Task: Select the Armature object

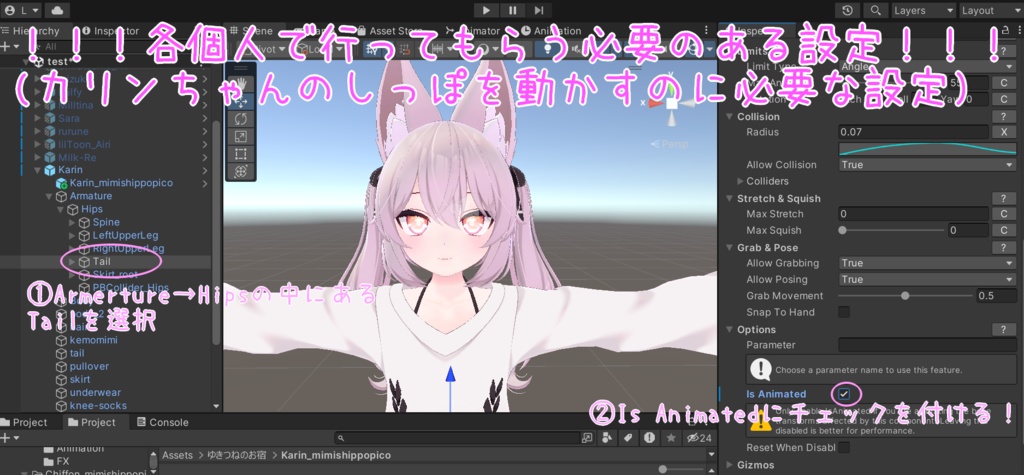Action: pos(91,196)
